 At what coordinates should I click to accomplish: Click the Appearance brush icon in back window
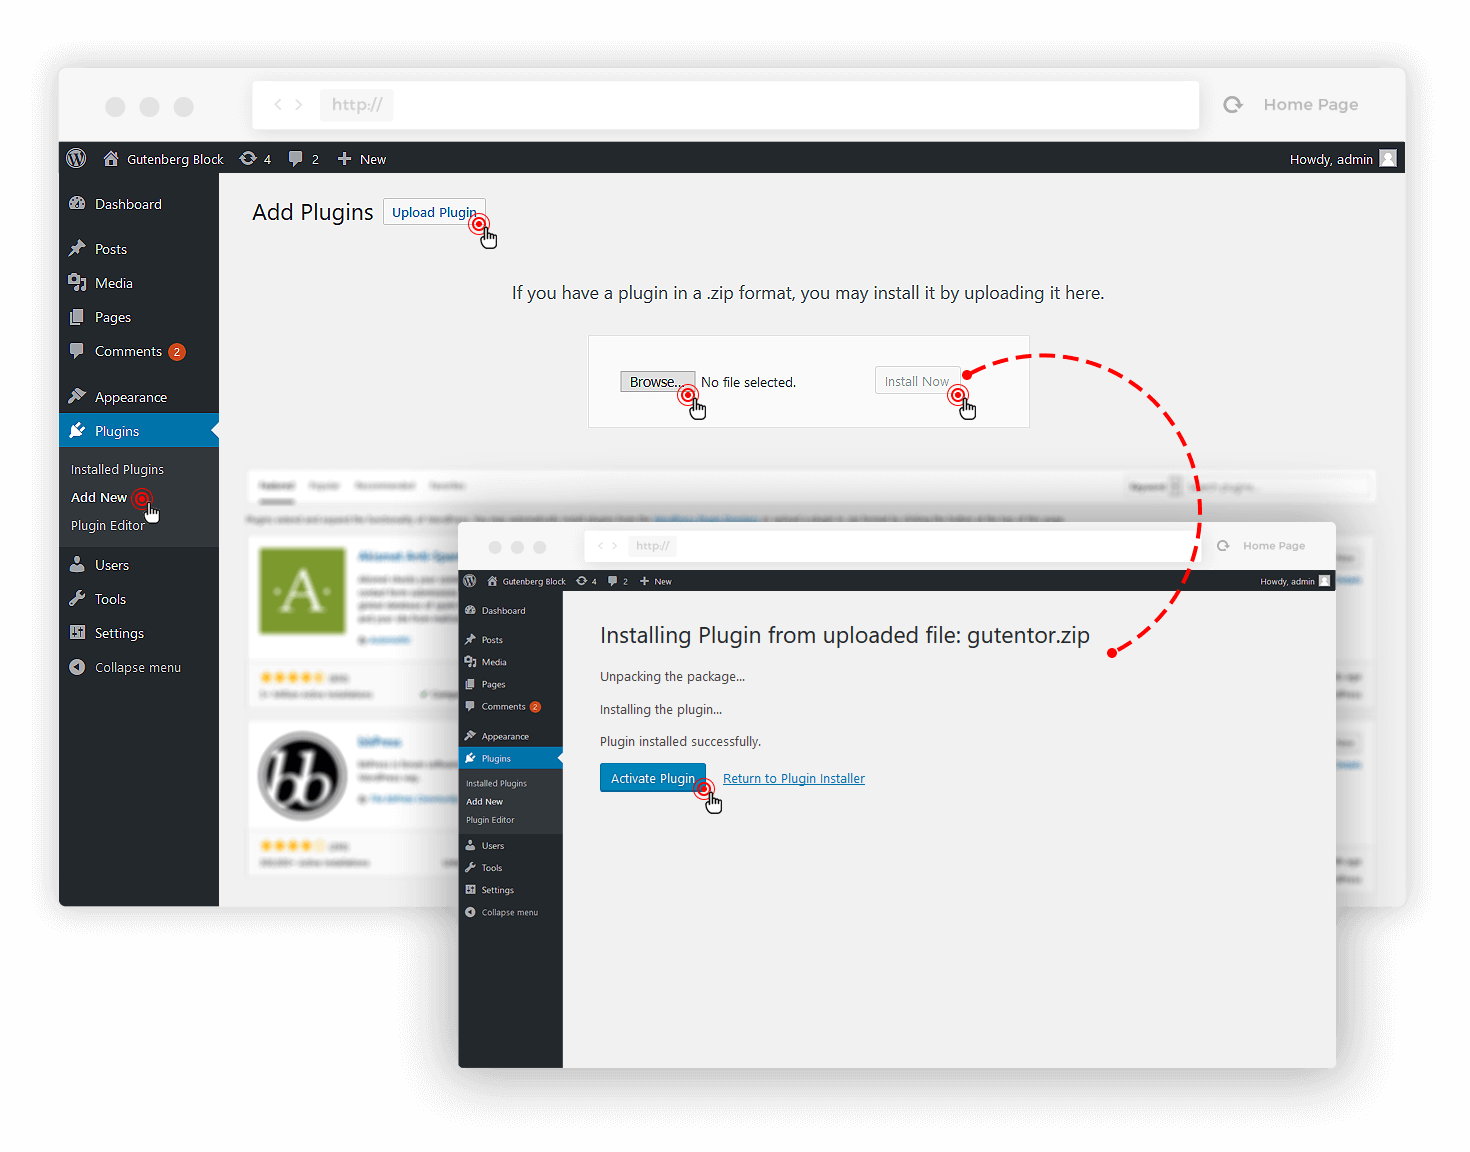(x=77, y=396)
